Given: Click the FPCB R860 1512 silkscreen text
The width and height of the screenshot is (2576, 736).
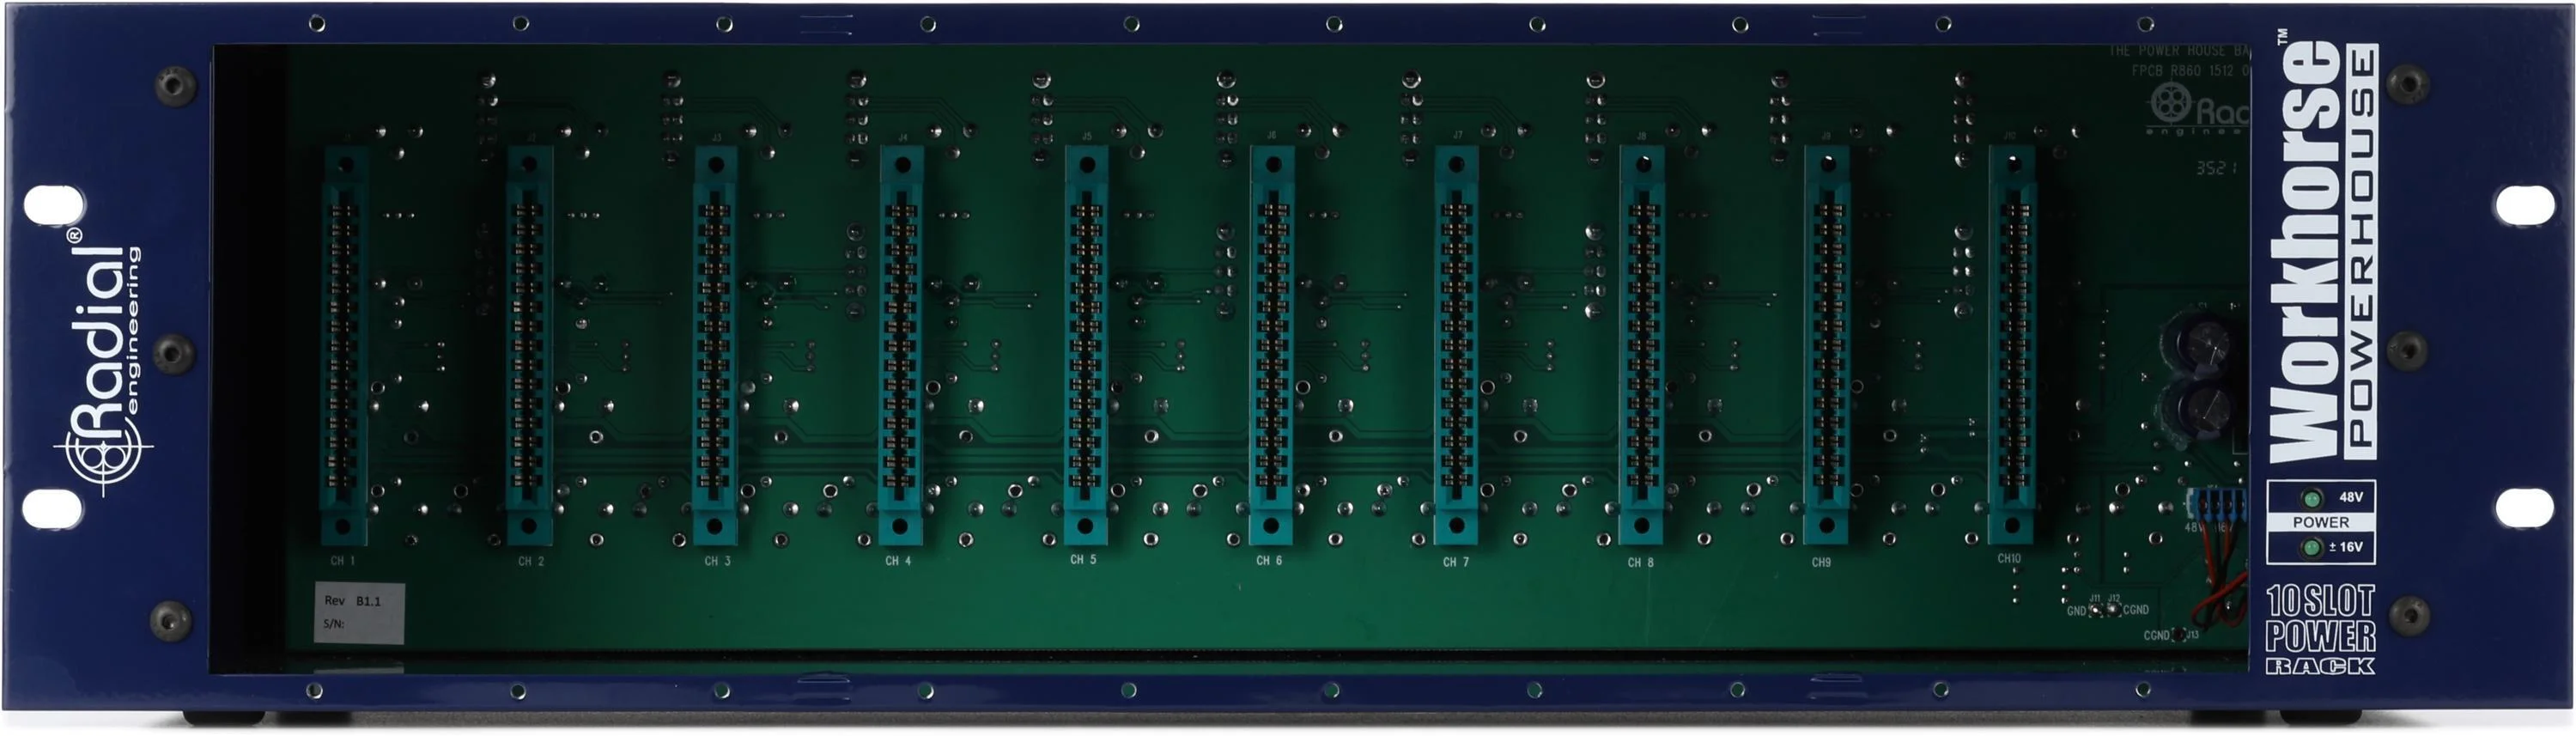Looking at the screenshot, I should pyautogui.click(x=2190, y=71).
